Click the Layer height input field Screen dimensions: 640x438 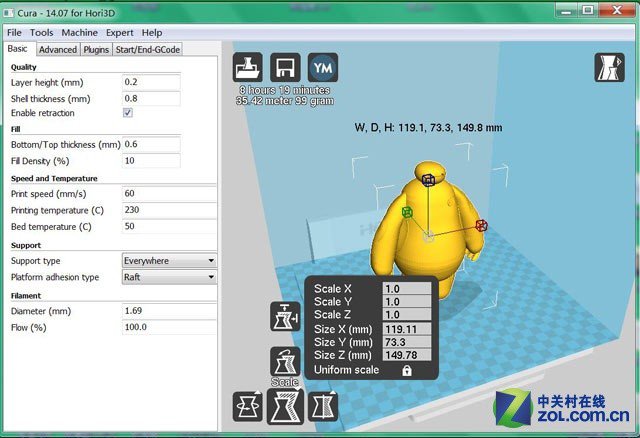[151, 82]
